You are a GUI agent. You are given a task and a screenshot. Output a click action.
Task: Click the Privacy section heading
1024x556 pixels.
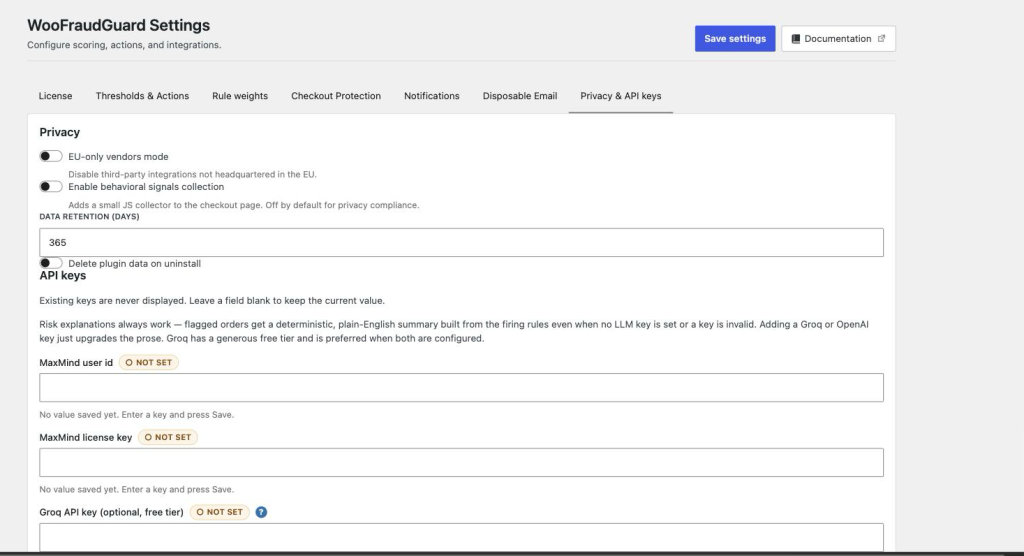pos(59,132)
